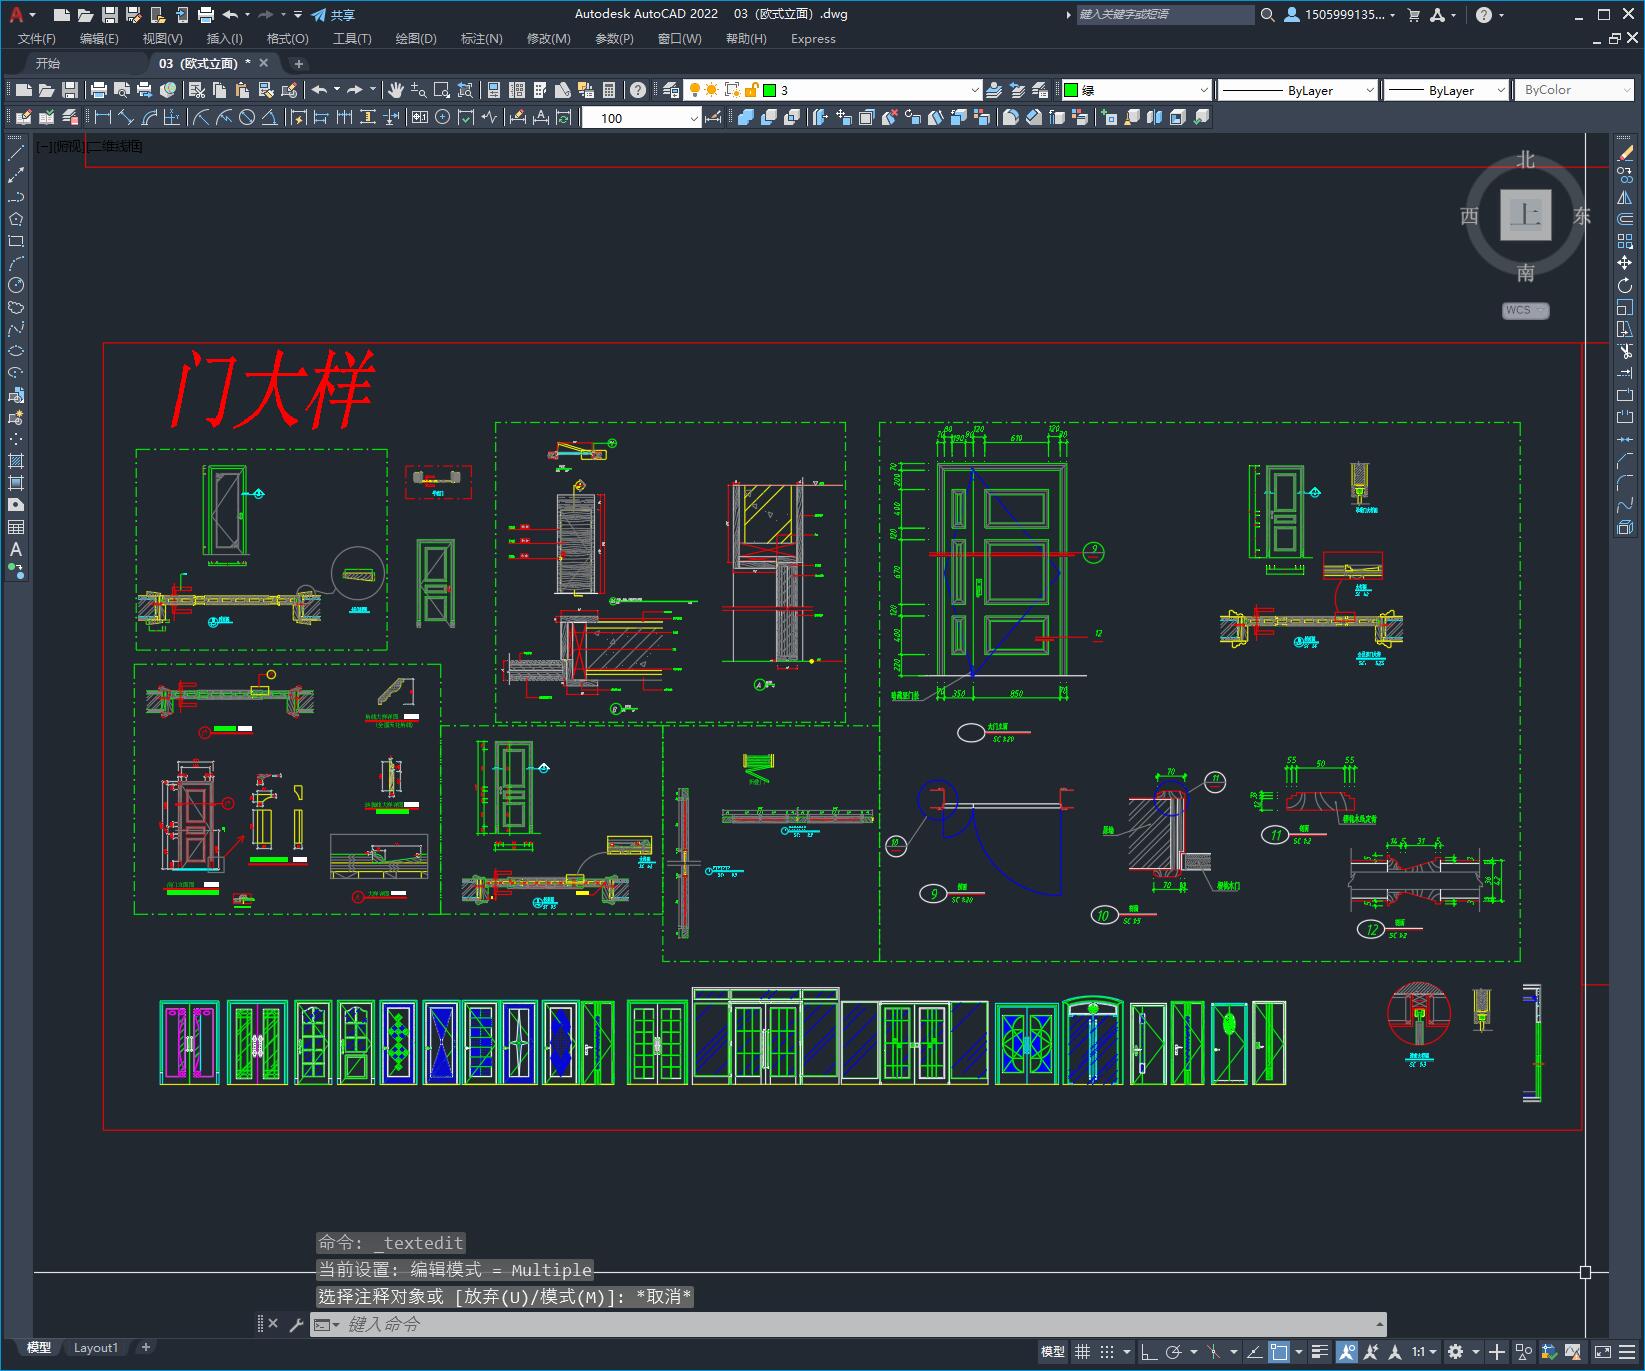The image size is (1645, 1371).
Task: Click the Polygon draw tool
Action: pyautogui.click(x=16, y=219)
